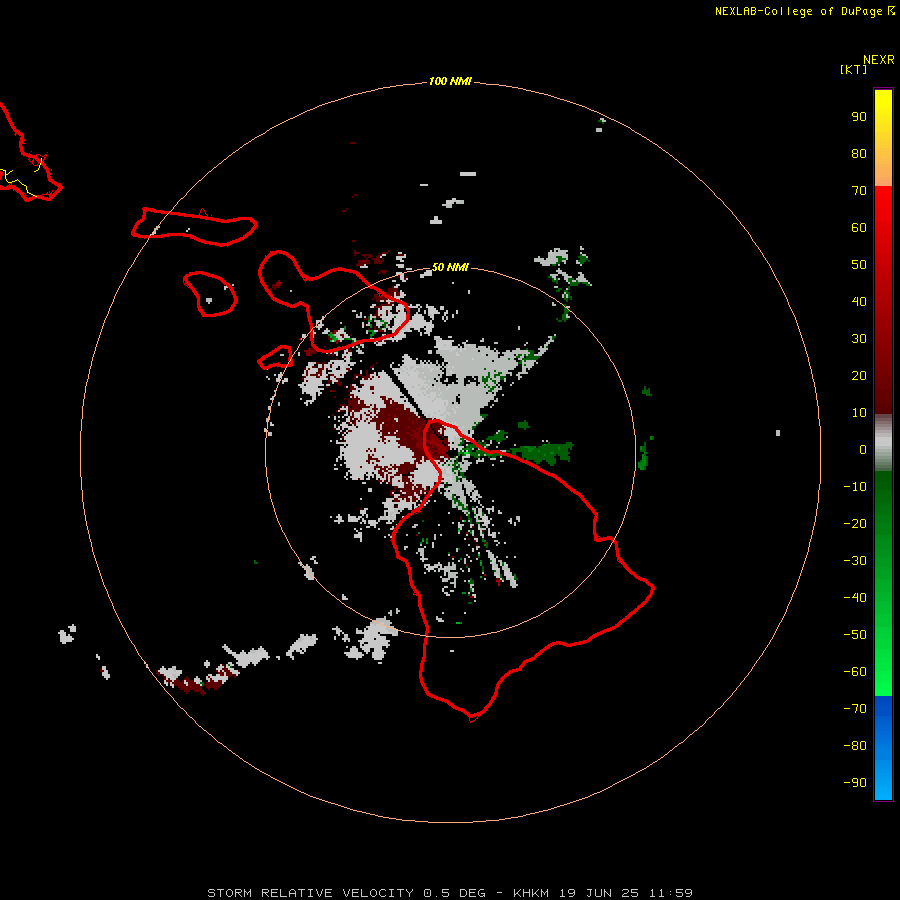This screenshot has width=900, height=900.
Task: Select the -60 value on the velocity scale
Action: pyautogui.click(x=855, y=672)
